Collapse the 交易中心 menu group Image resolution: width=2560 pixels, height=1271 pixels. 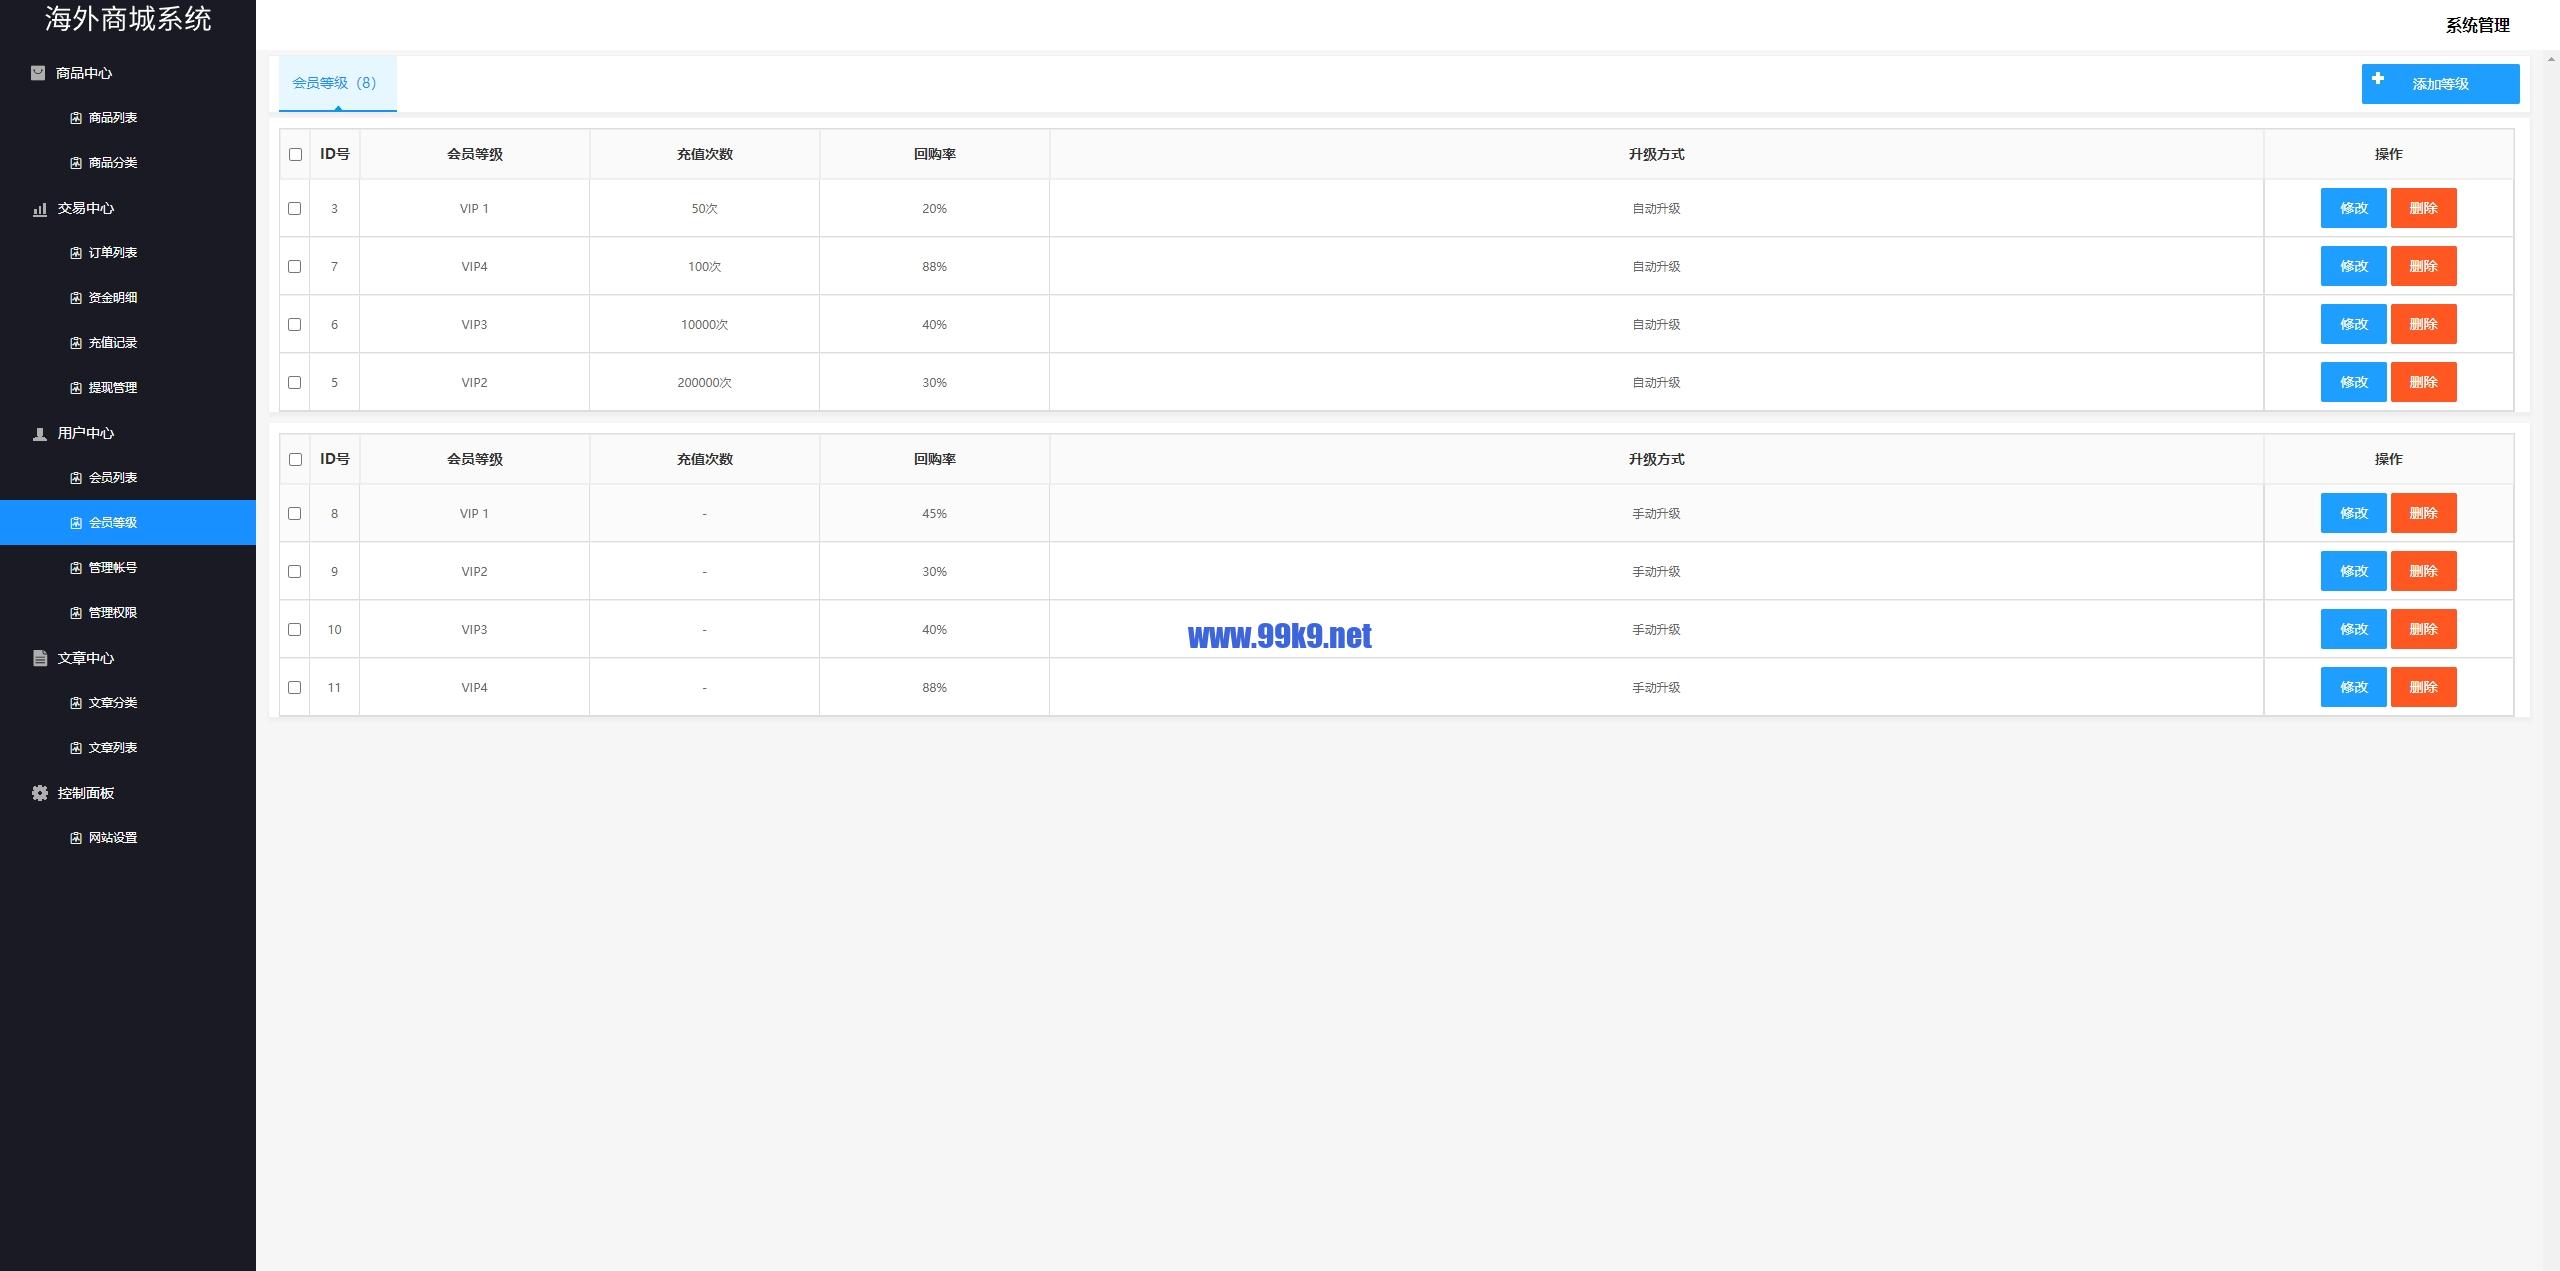[x=128, y=208]
